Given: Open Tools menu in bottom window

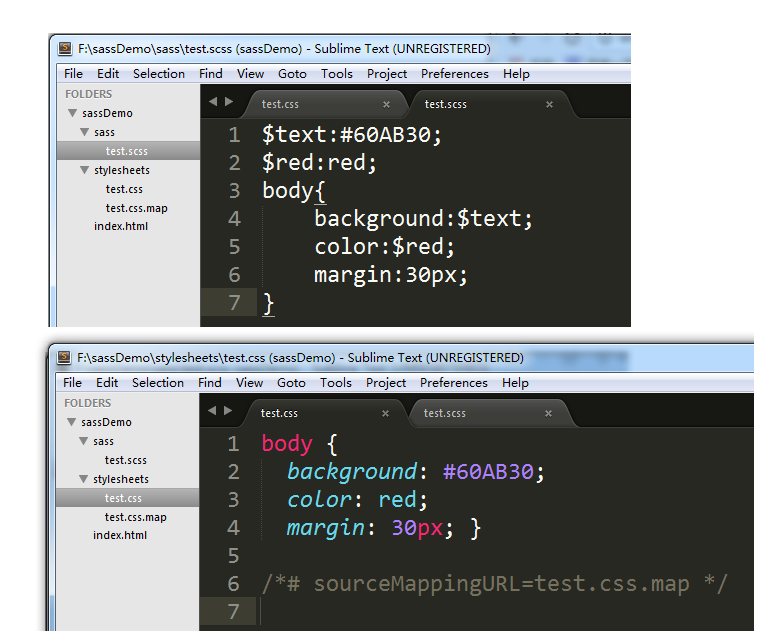Looking at the screenshot, I should pyautogui.click(x=336, y=383).
